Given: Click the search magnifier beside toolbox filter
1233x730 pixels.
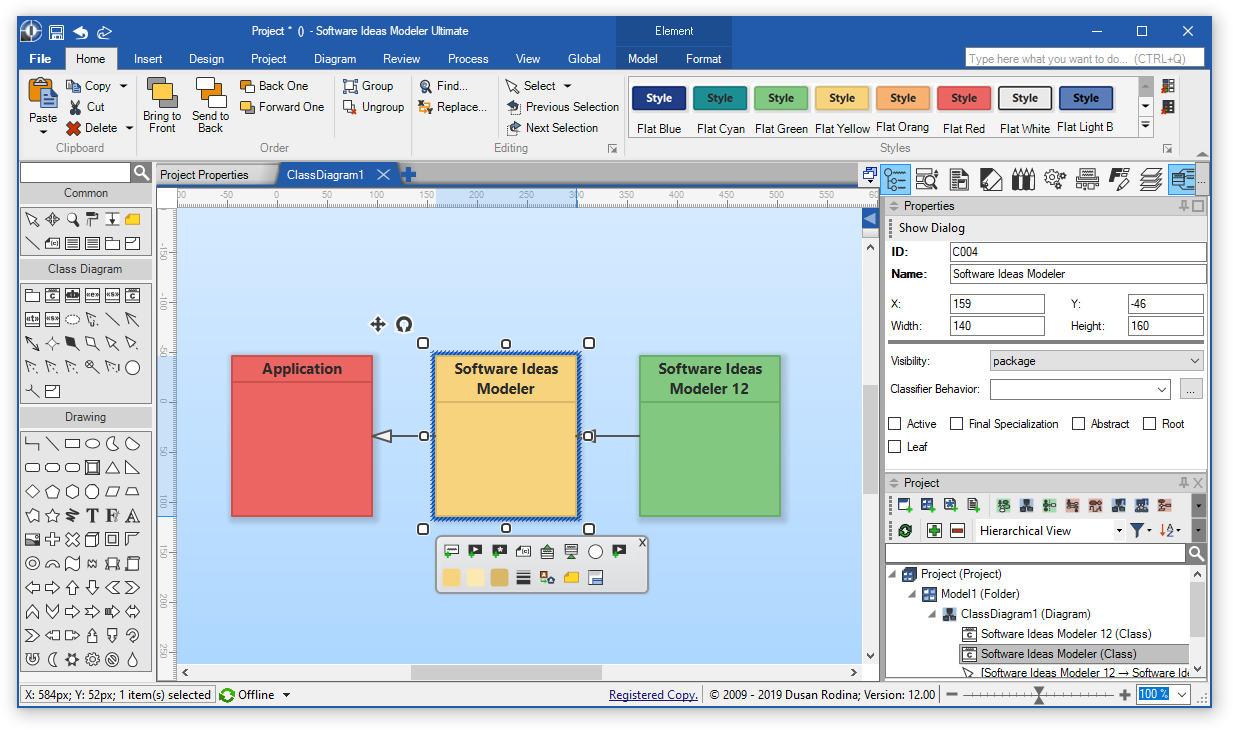Looking at the screenshot, I should click(141, 173).
